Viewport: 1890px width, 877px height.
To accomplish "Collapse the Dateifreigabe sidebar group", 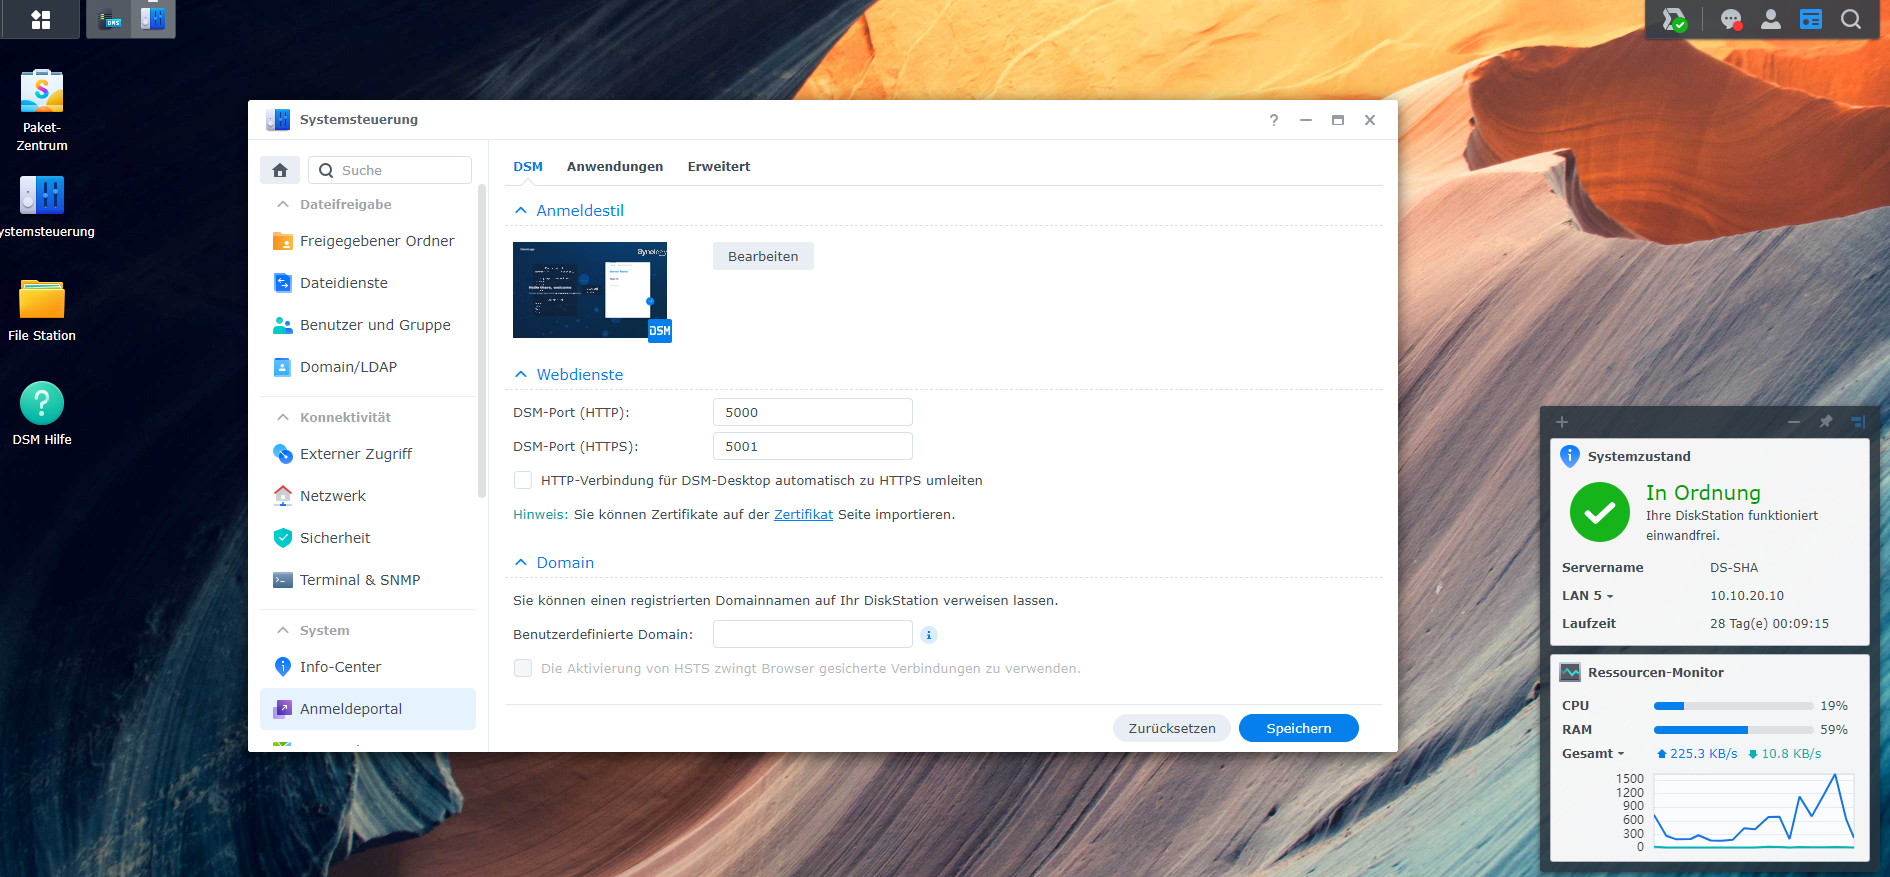I will point(282,204).
